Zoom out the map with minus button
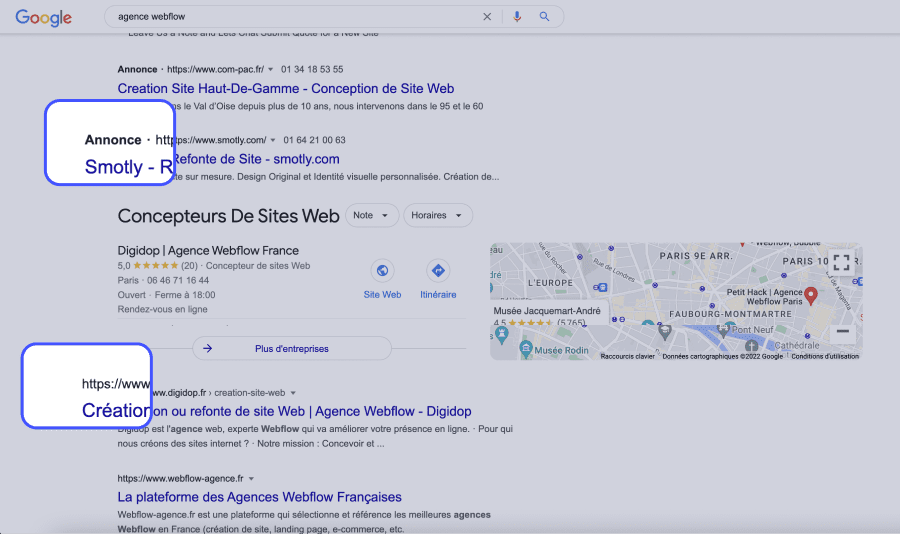Viewport: 900px width, 534px height. pyautogui.click(x=842, y=331)
